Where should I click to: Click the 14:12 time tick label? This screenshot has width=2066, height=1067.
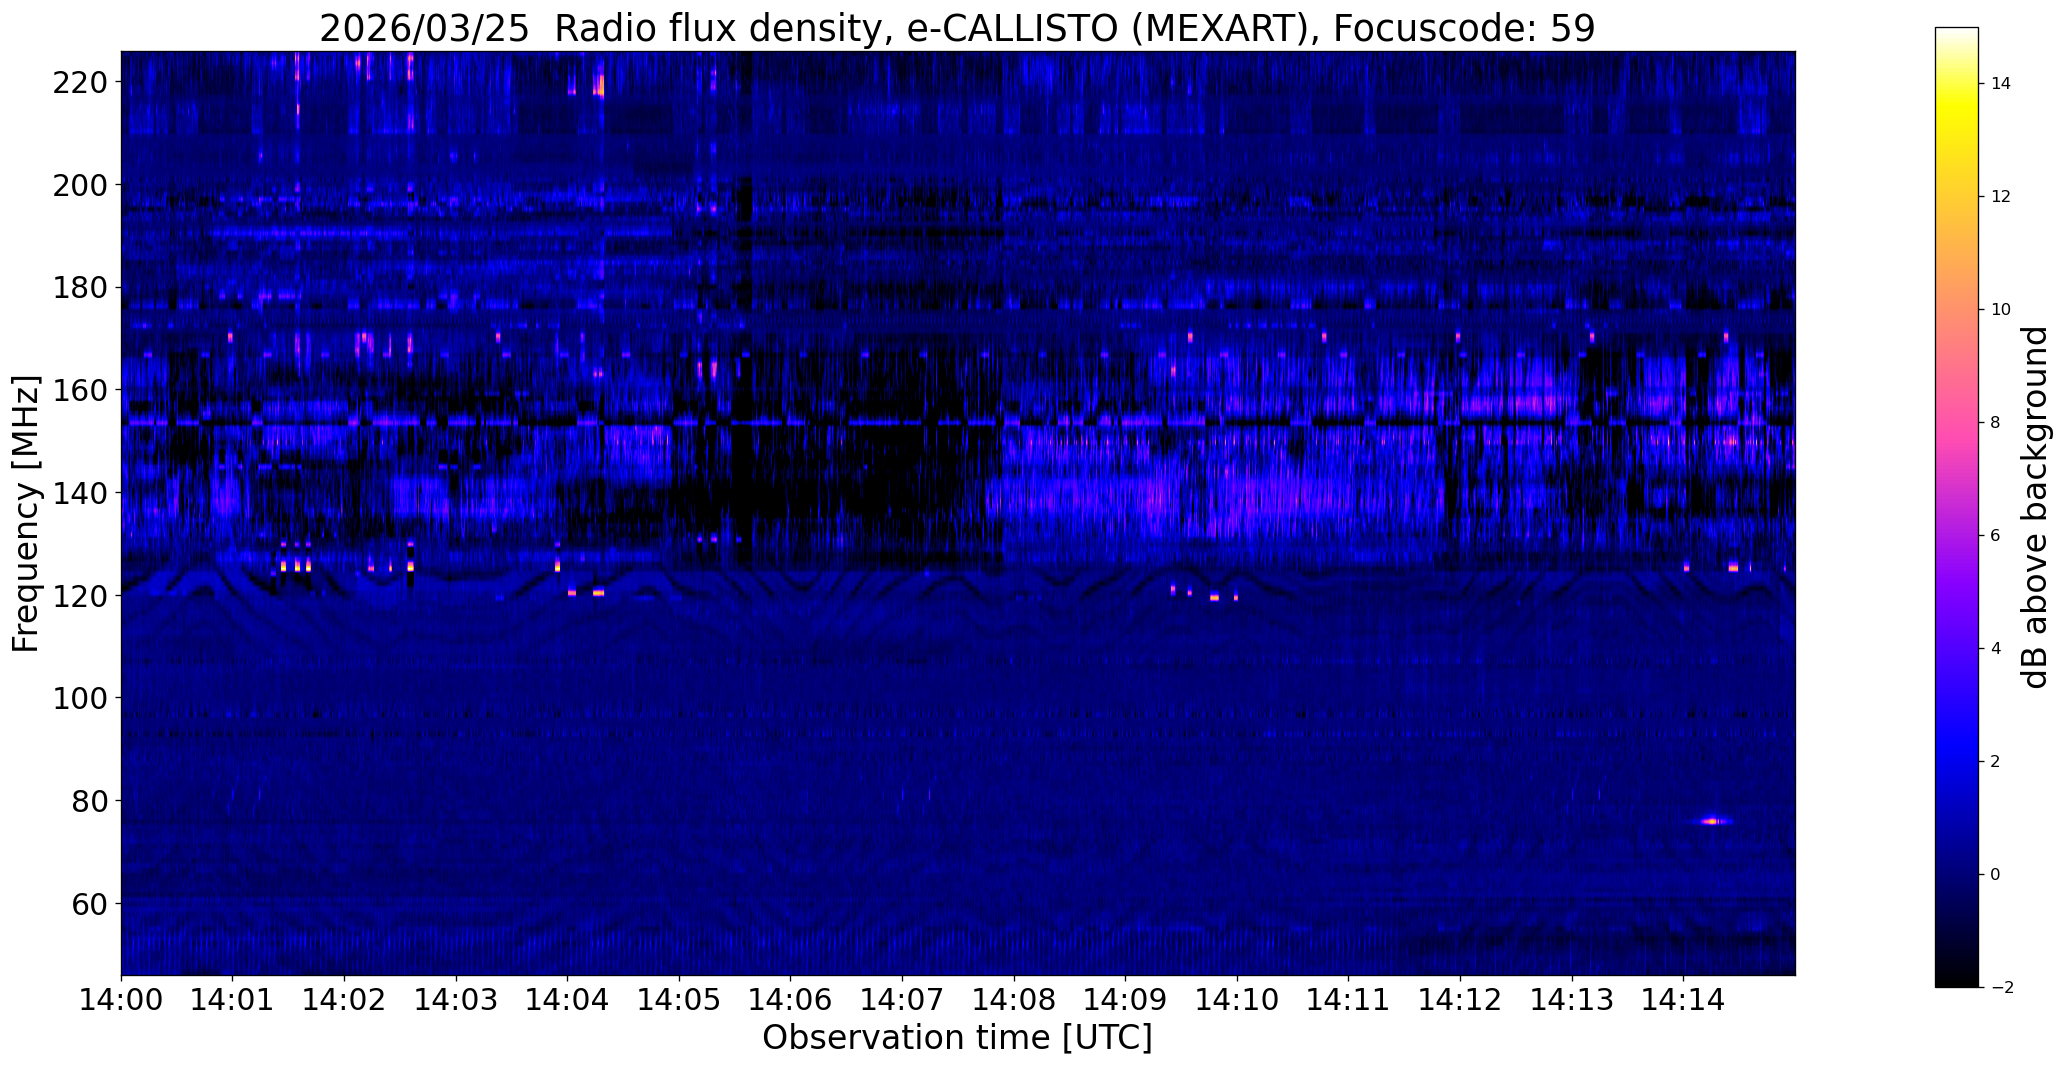coord(1461,999)
